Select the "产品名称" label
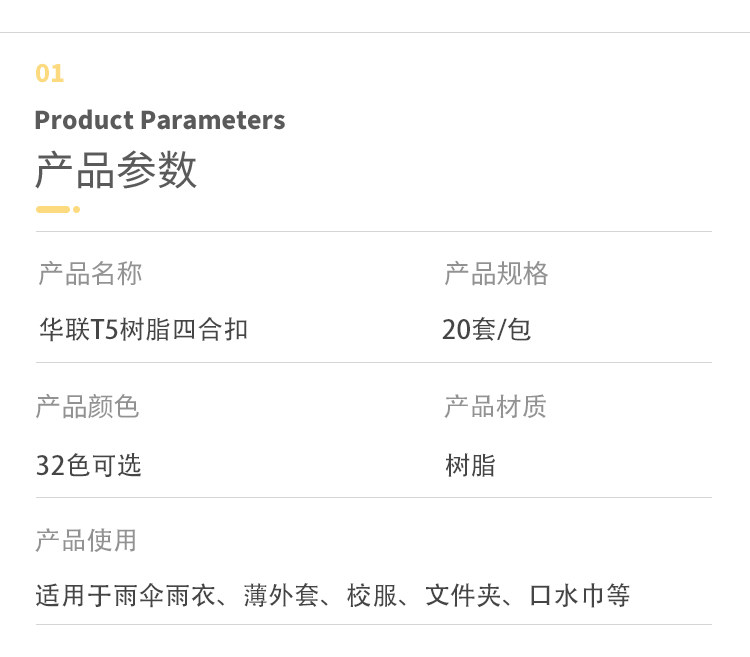The image size is (750, 657). (x=90, y=274)
